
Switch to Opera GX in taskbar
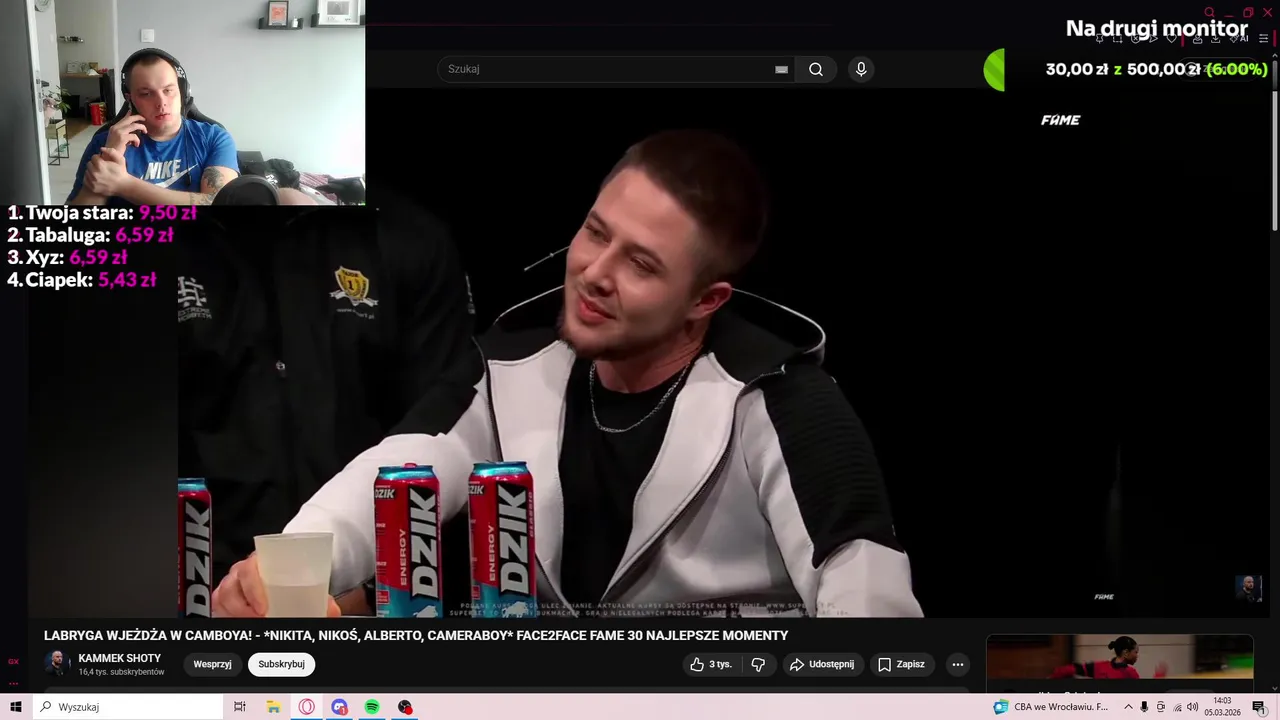click(x=307, y=707)
